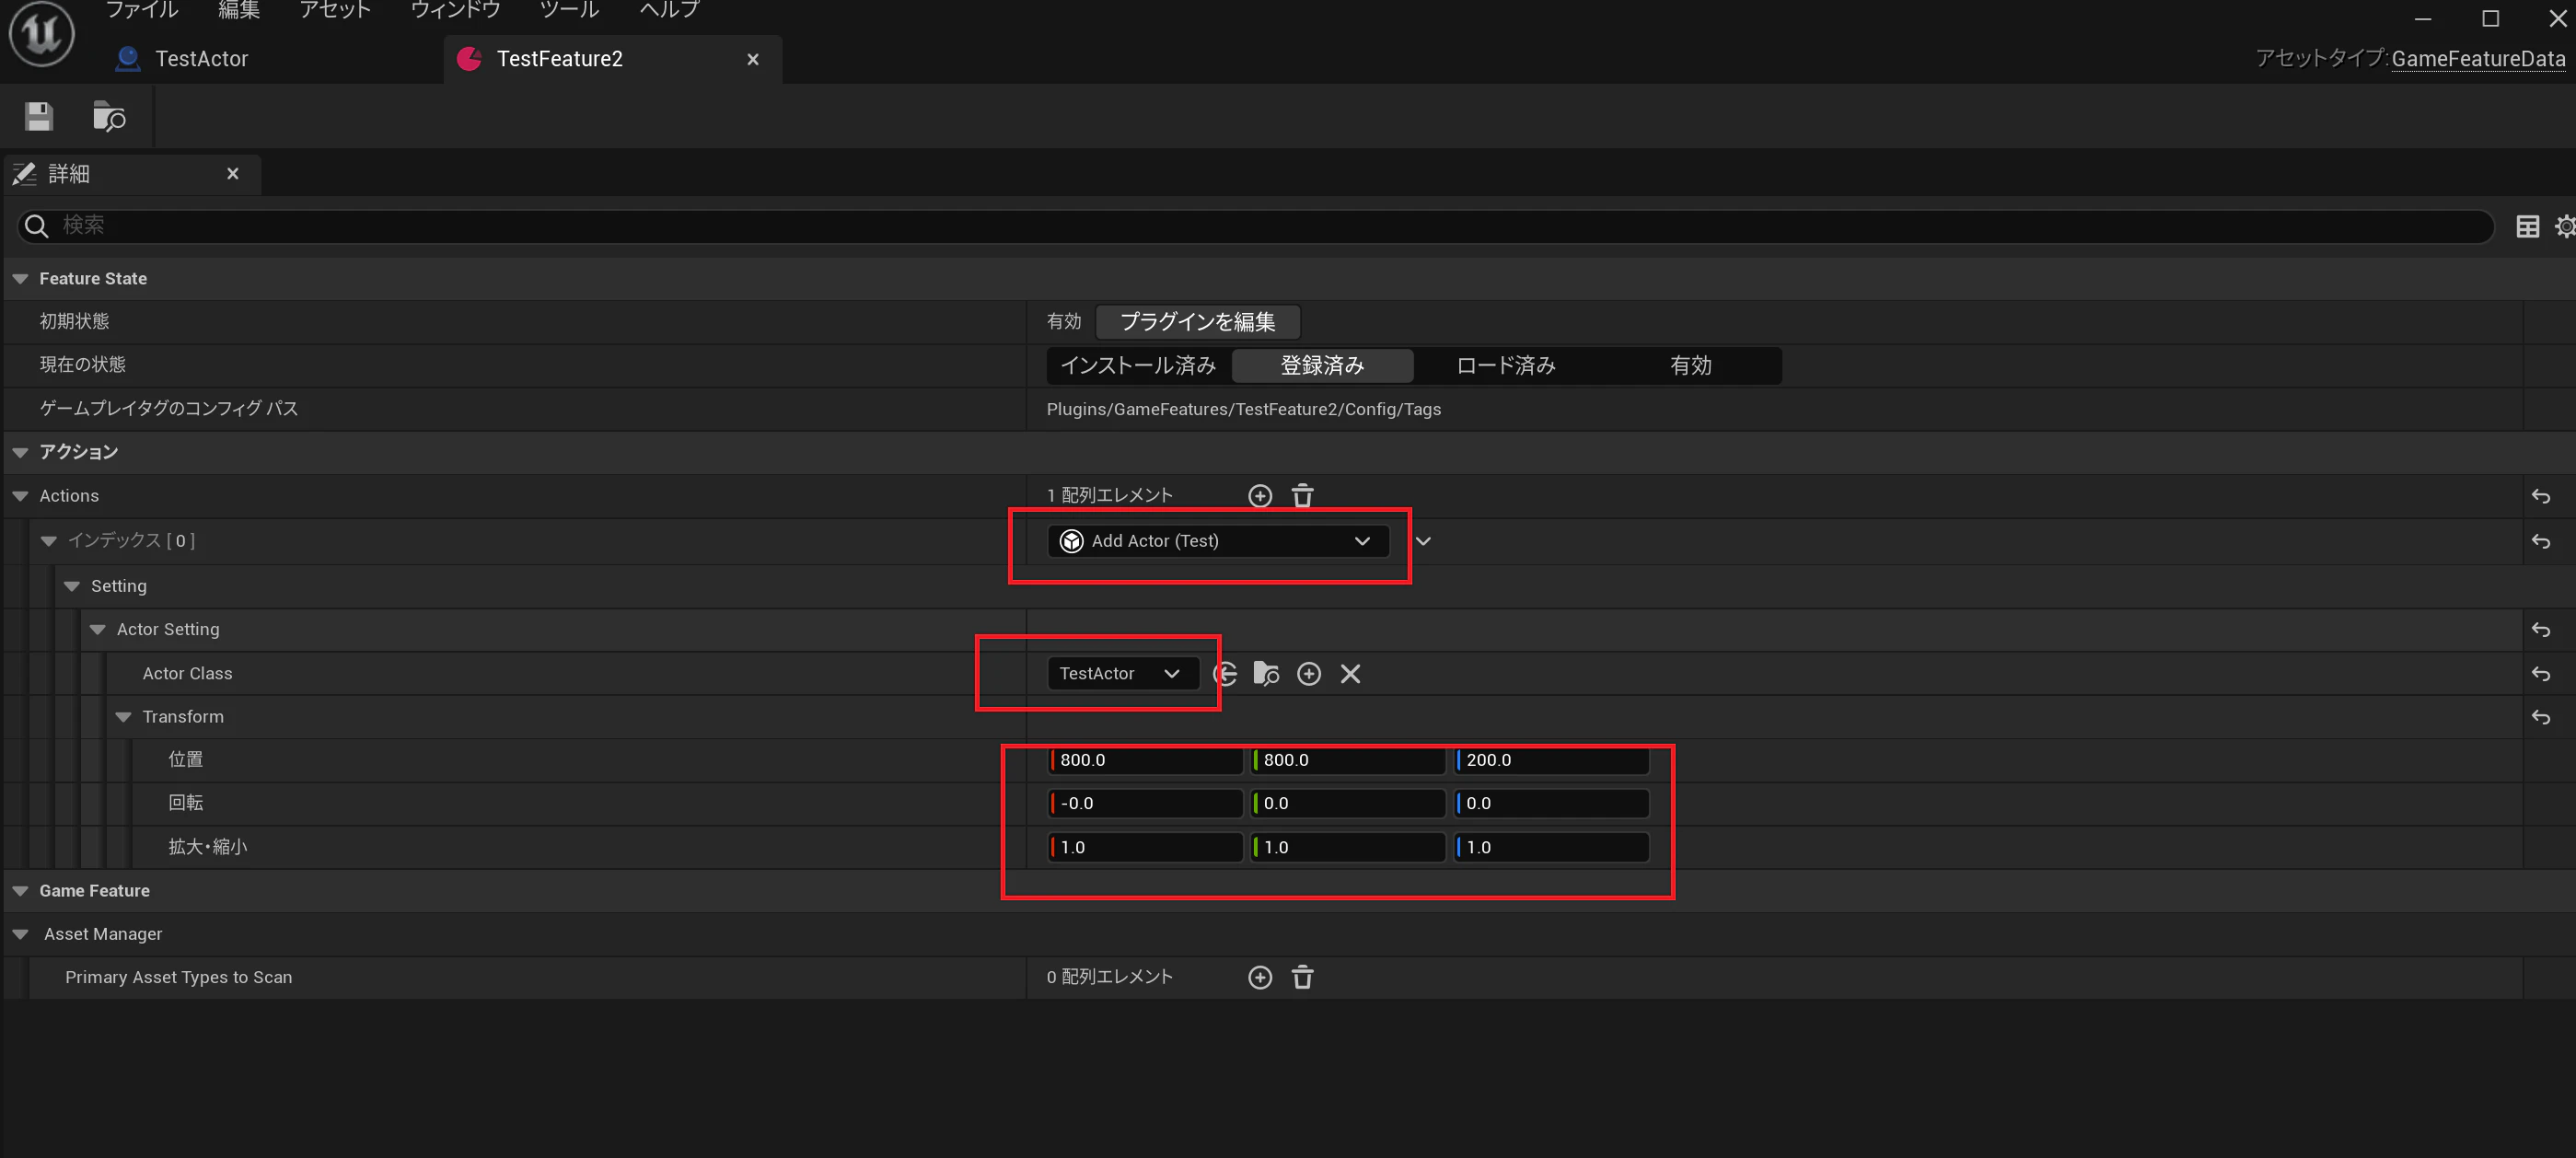The width and height of the screenshot is (2576, 1158).
Task: Open the ウィンドウ menu
Action: click(455, 10)
